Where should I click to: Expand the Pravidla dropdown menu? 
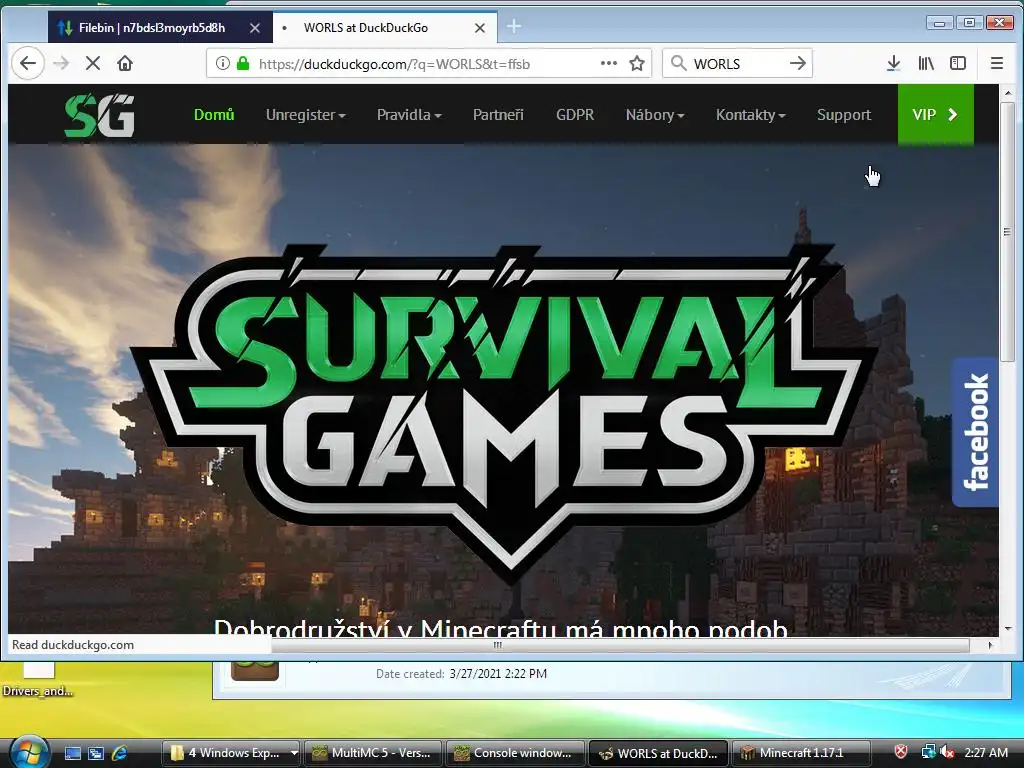click(x=409, y=115)
